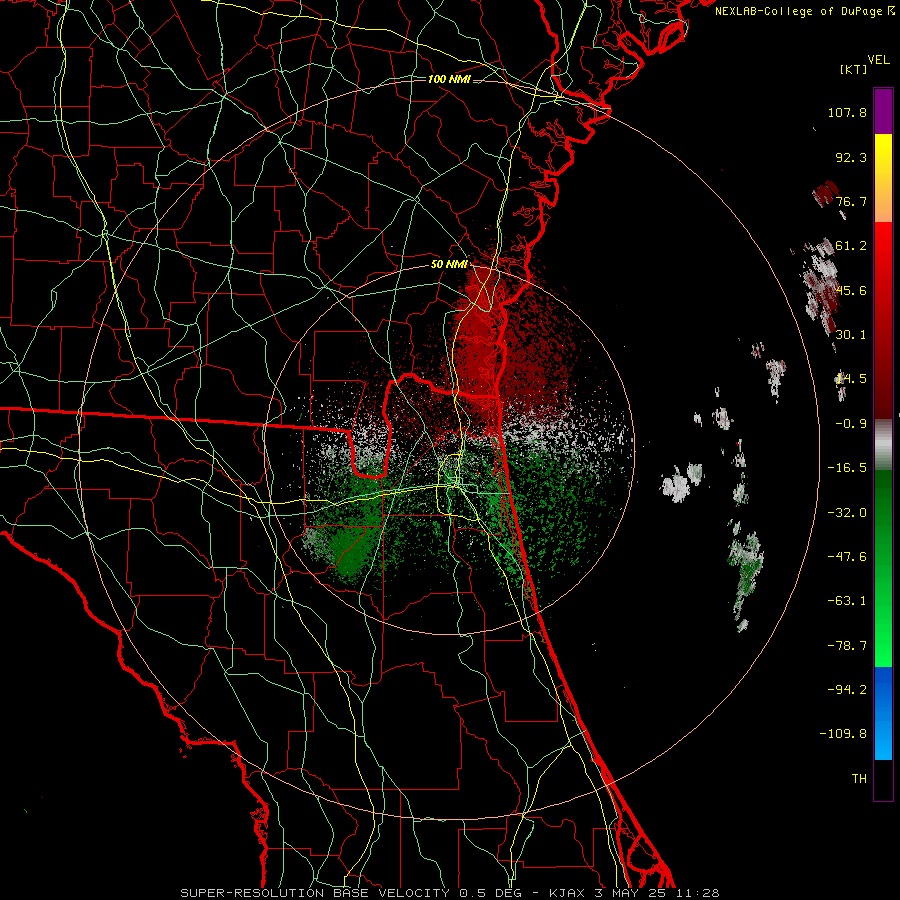The height and width of the screenshot is (900, 900).
Task: Click the [KT] units label
Action: [x=854, y=69]
